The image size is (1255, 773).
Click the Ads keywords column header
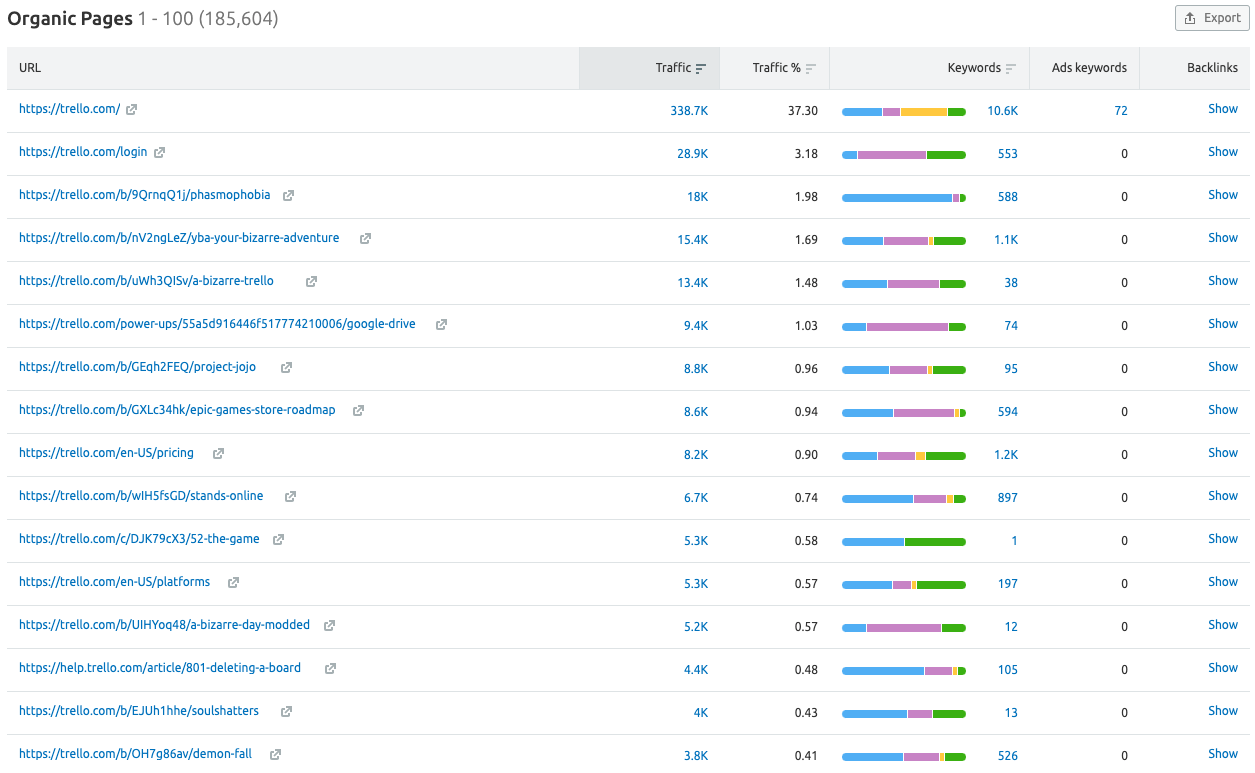point(1089,68)
